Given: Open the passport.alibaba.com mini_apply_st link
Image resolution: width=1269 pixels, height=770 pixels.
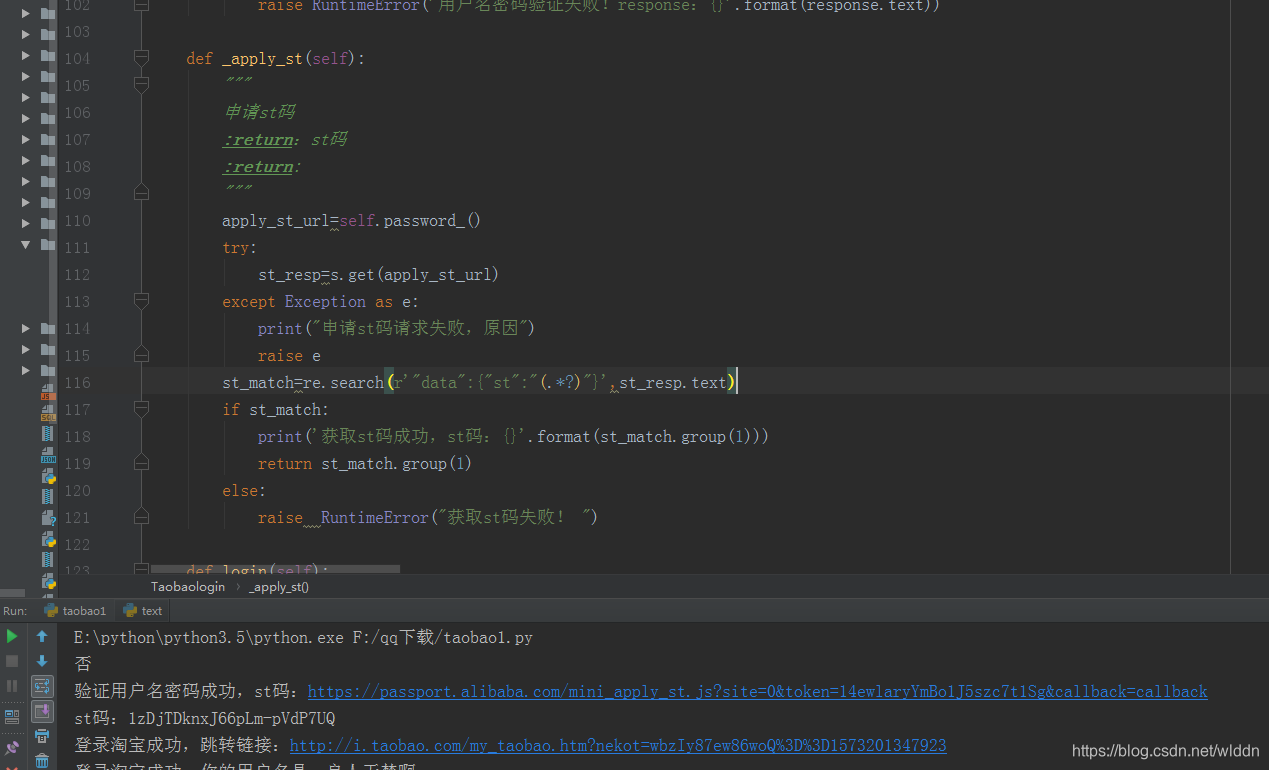Looking at the screenshot, I should point(757,691).
